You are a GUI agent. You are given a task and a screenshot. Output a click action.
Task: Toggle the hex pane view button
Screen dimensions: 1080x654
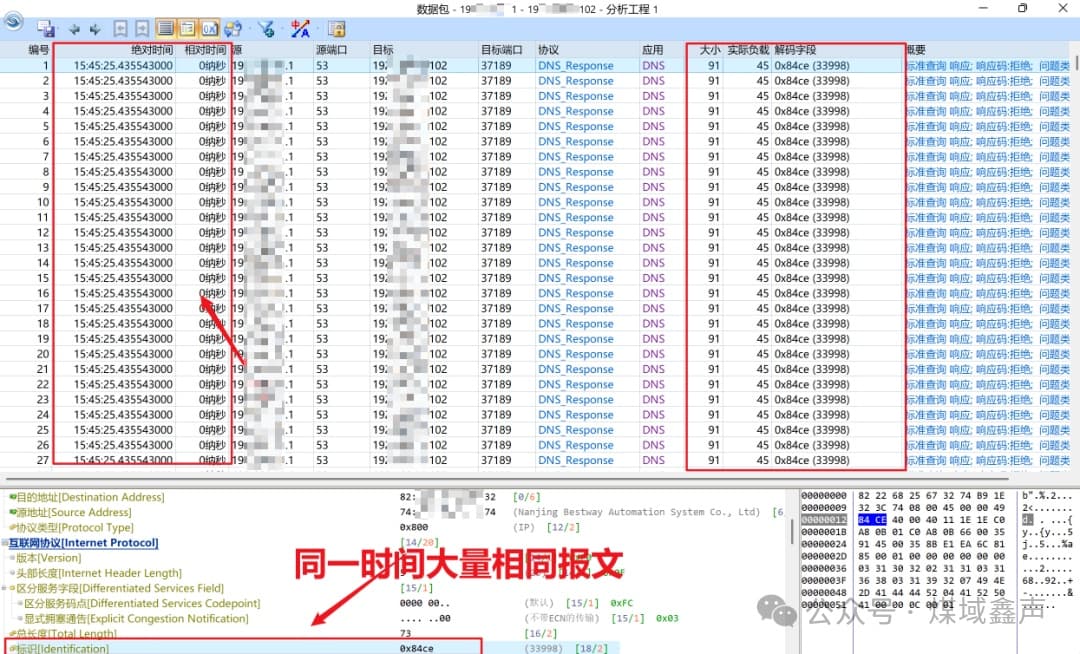[x=210, y=29]
